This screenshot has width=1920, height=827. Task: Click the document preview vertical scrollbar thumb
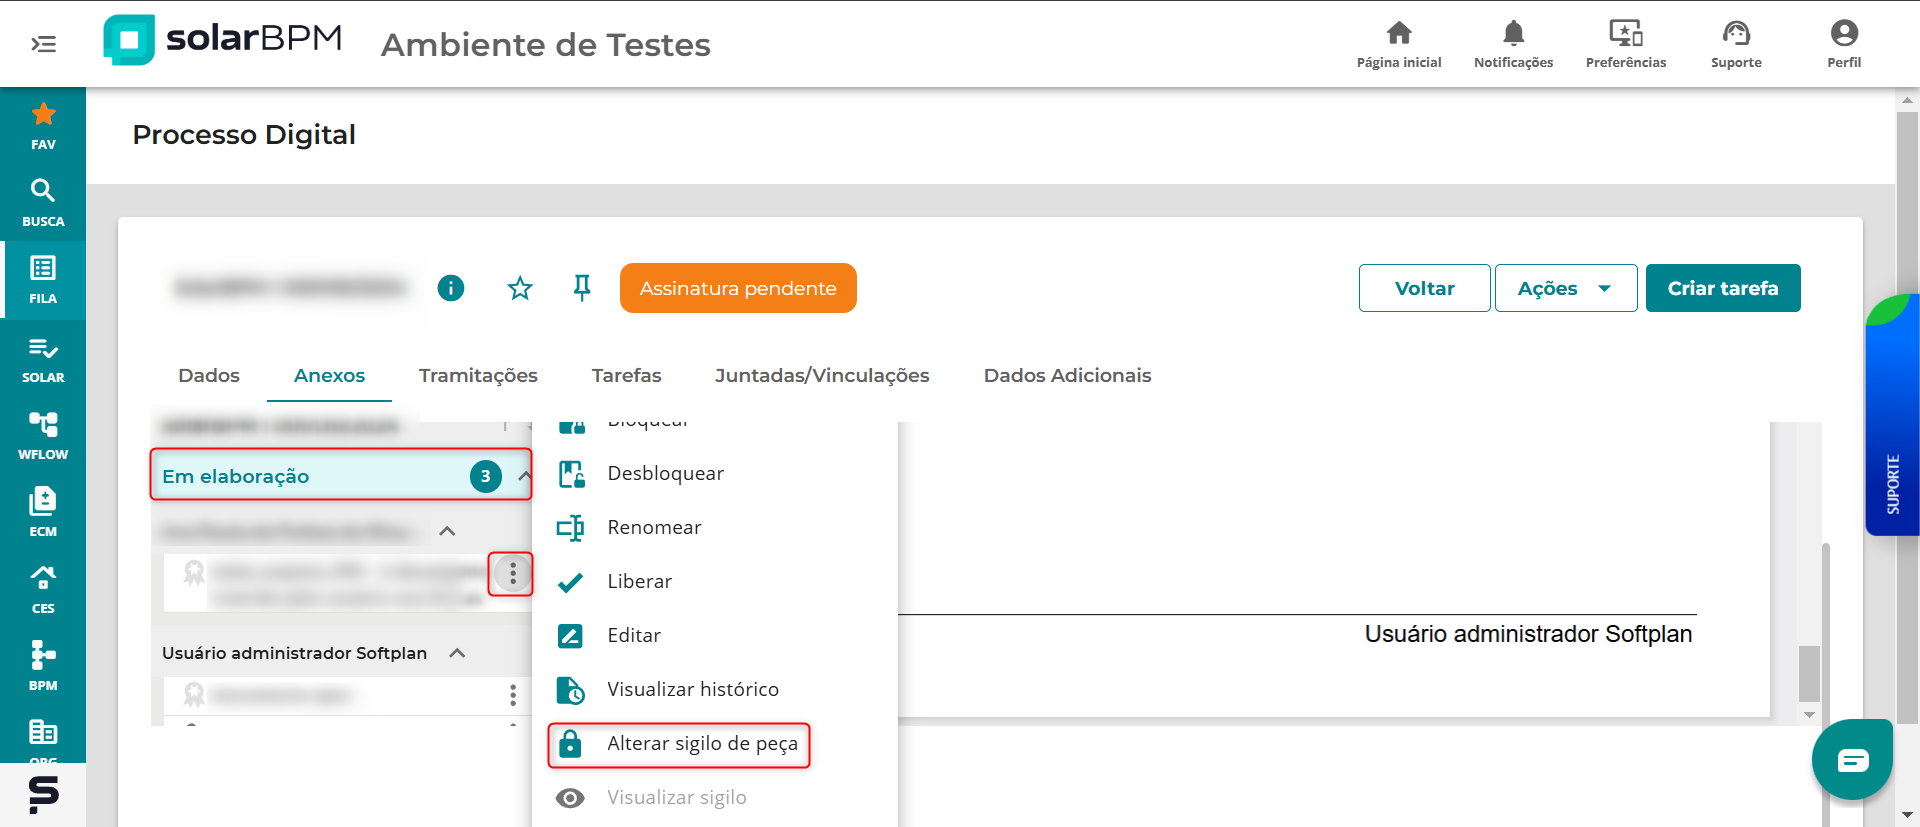pyautogui.click(x=1809, y=673)
